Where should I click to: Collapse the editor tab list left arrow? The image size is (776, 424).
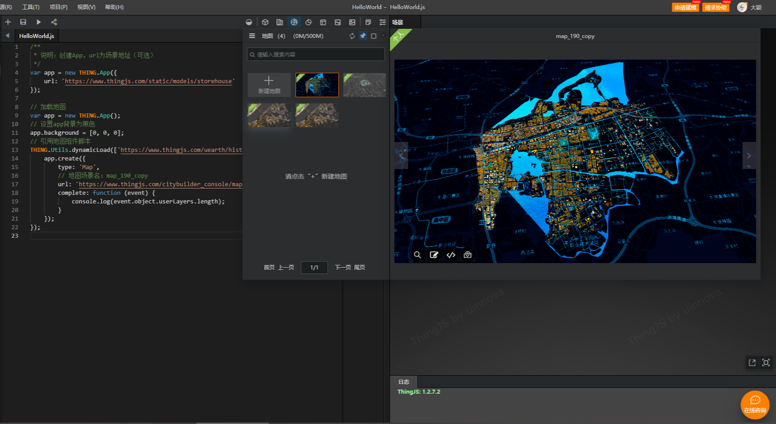8,36
